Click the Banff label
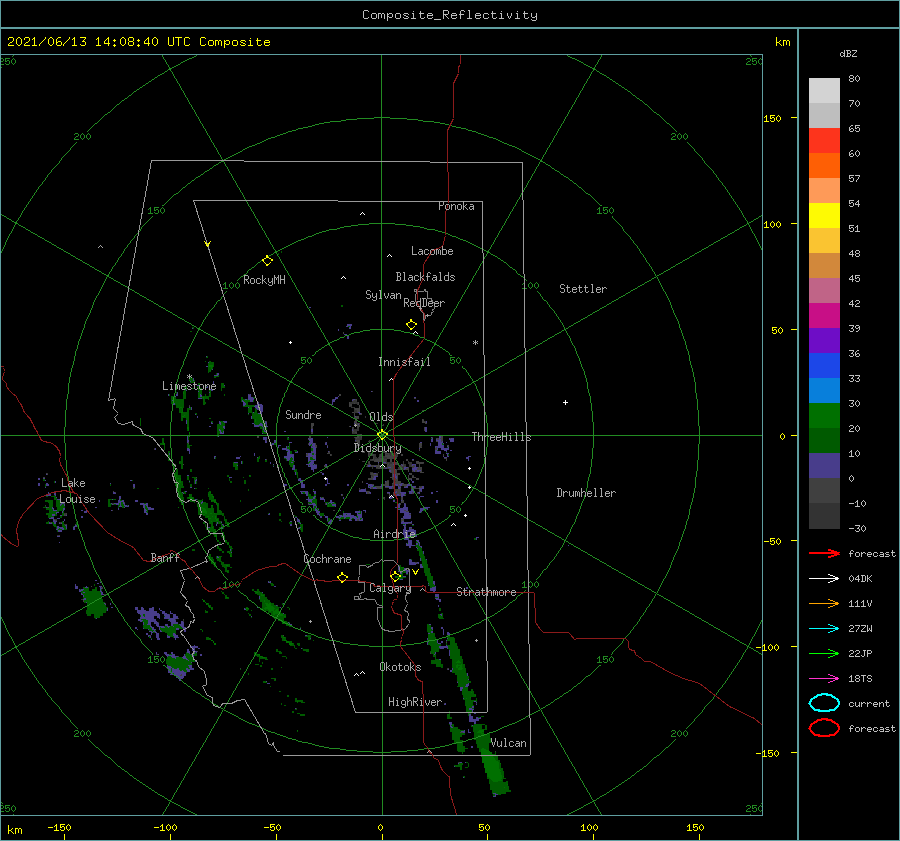This screenshot has height=841, width=900. coord(165,557)
